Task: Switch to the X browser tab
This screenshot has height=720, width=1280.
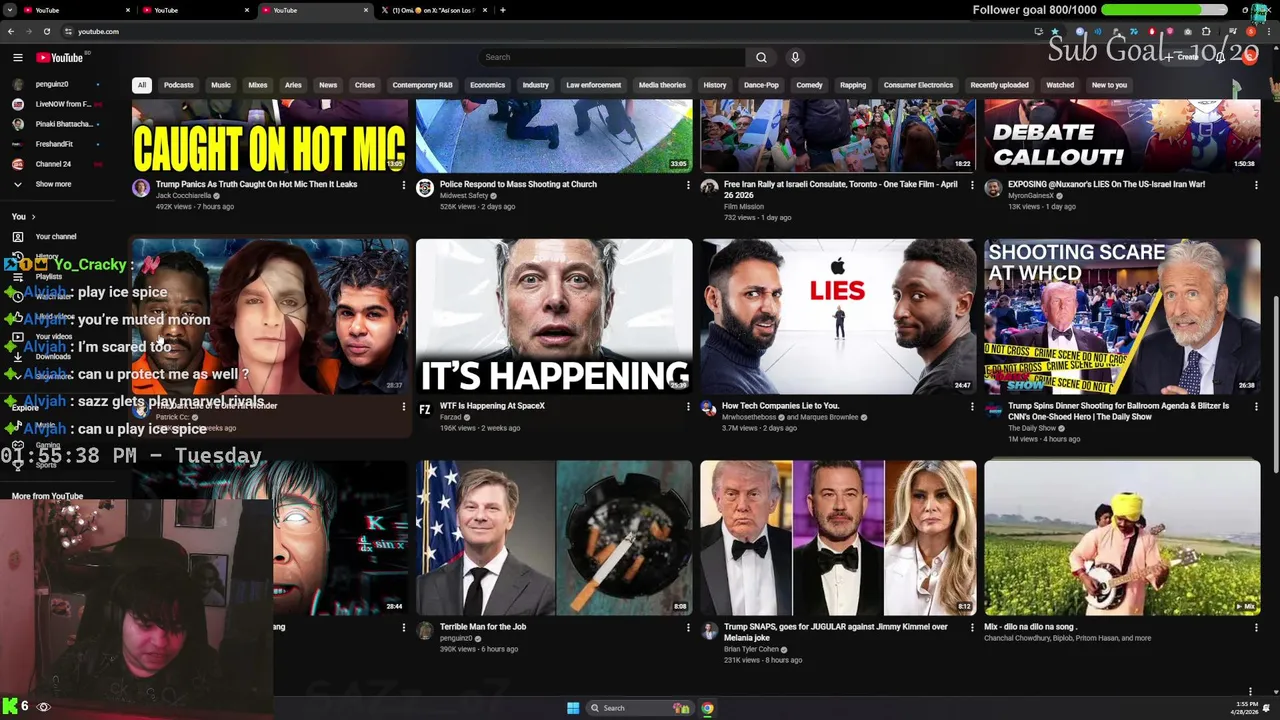Action: click(x=435, y=10)
